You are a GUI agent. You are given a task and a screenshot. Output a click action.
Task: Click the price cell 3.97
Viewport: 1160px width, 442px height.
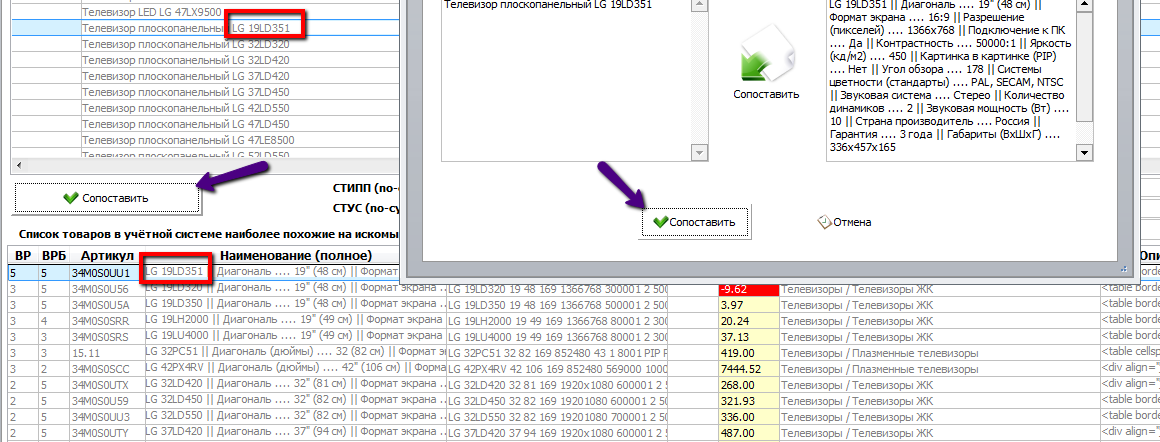point(749,304)
